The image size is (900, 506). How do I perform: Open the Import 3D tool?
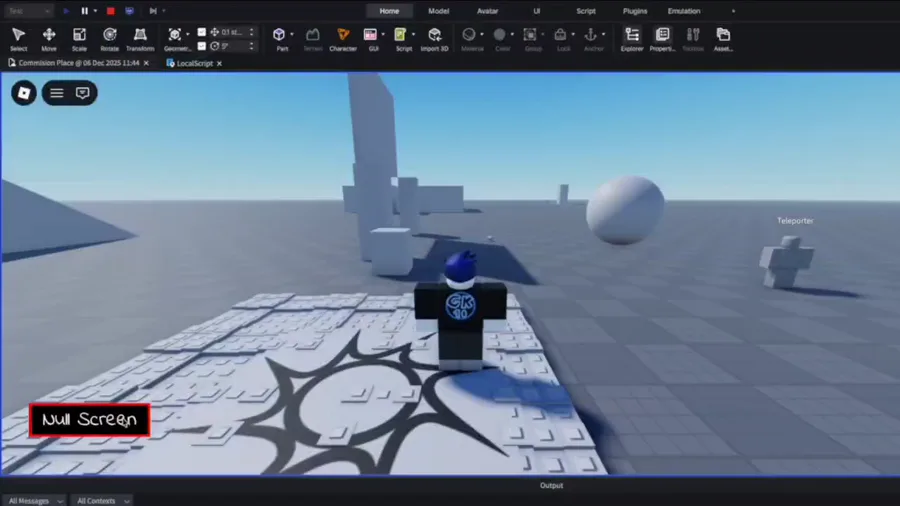point(435,39)
